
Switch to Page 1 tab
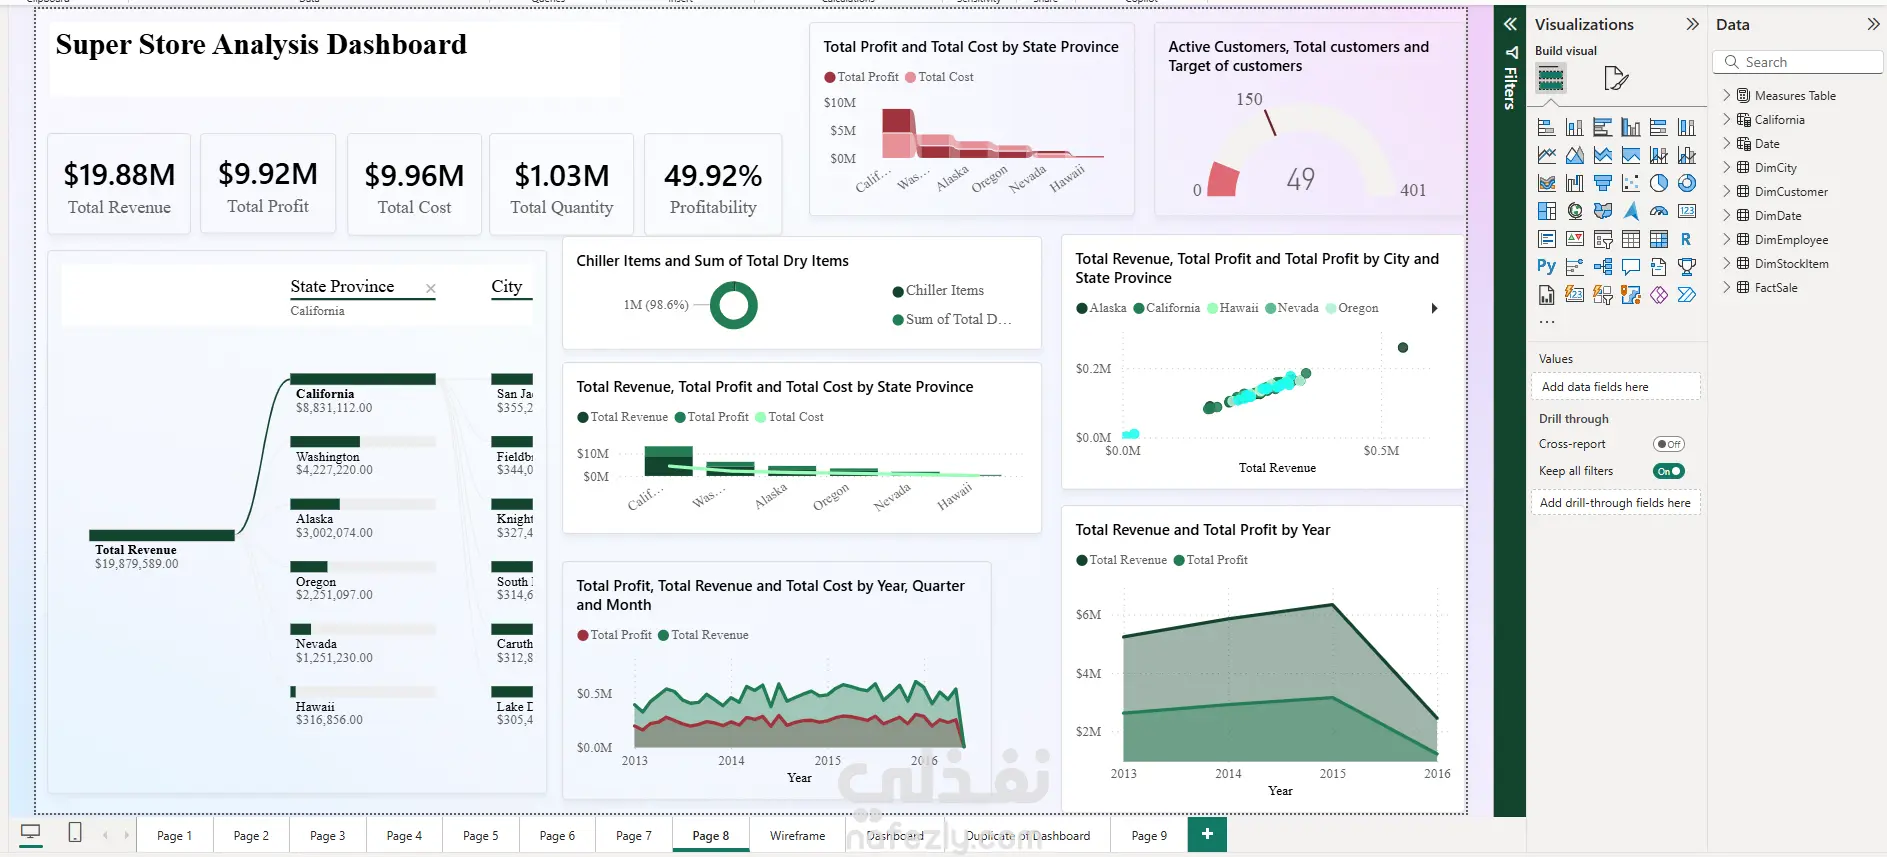click(174, 835)
